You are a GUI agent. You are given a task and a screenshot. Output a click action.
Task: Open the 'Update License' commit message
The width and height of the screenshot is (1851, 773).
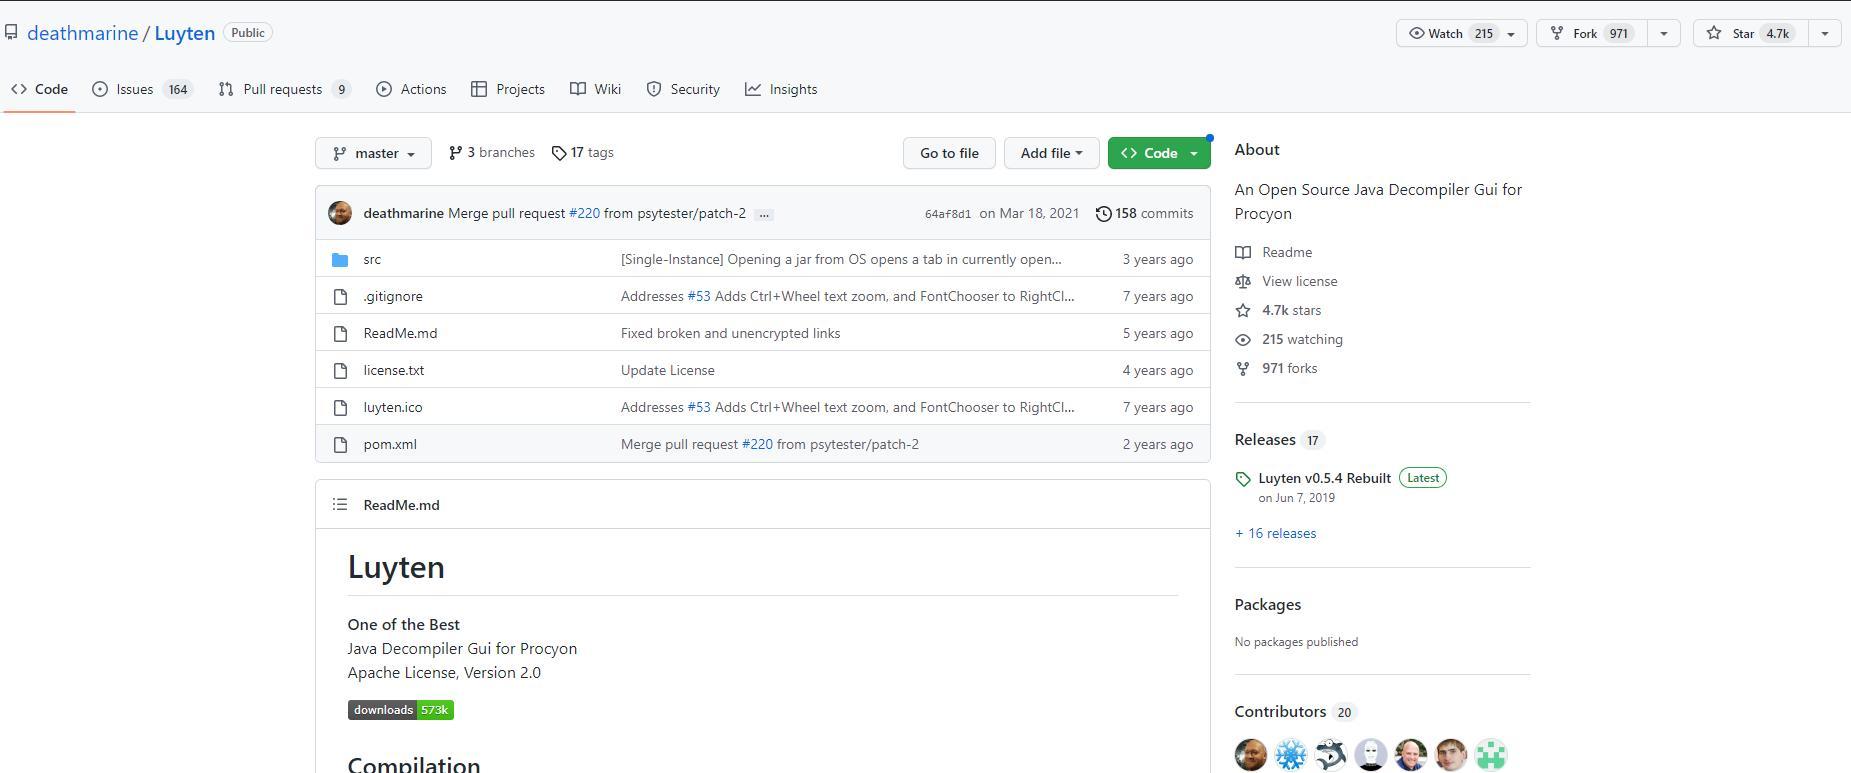(667, 370)
